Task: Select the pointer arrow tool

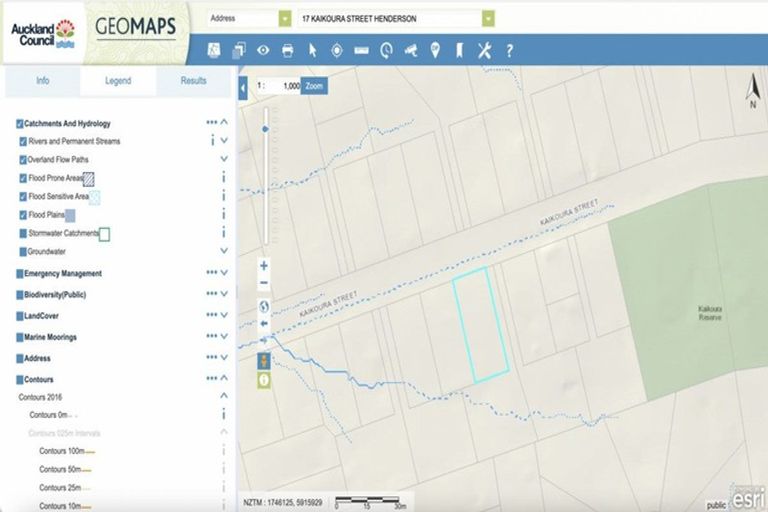Action: [312, 50]
